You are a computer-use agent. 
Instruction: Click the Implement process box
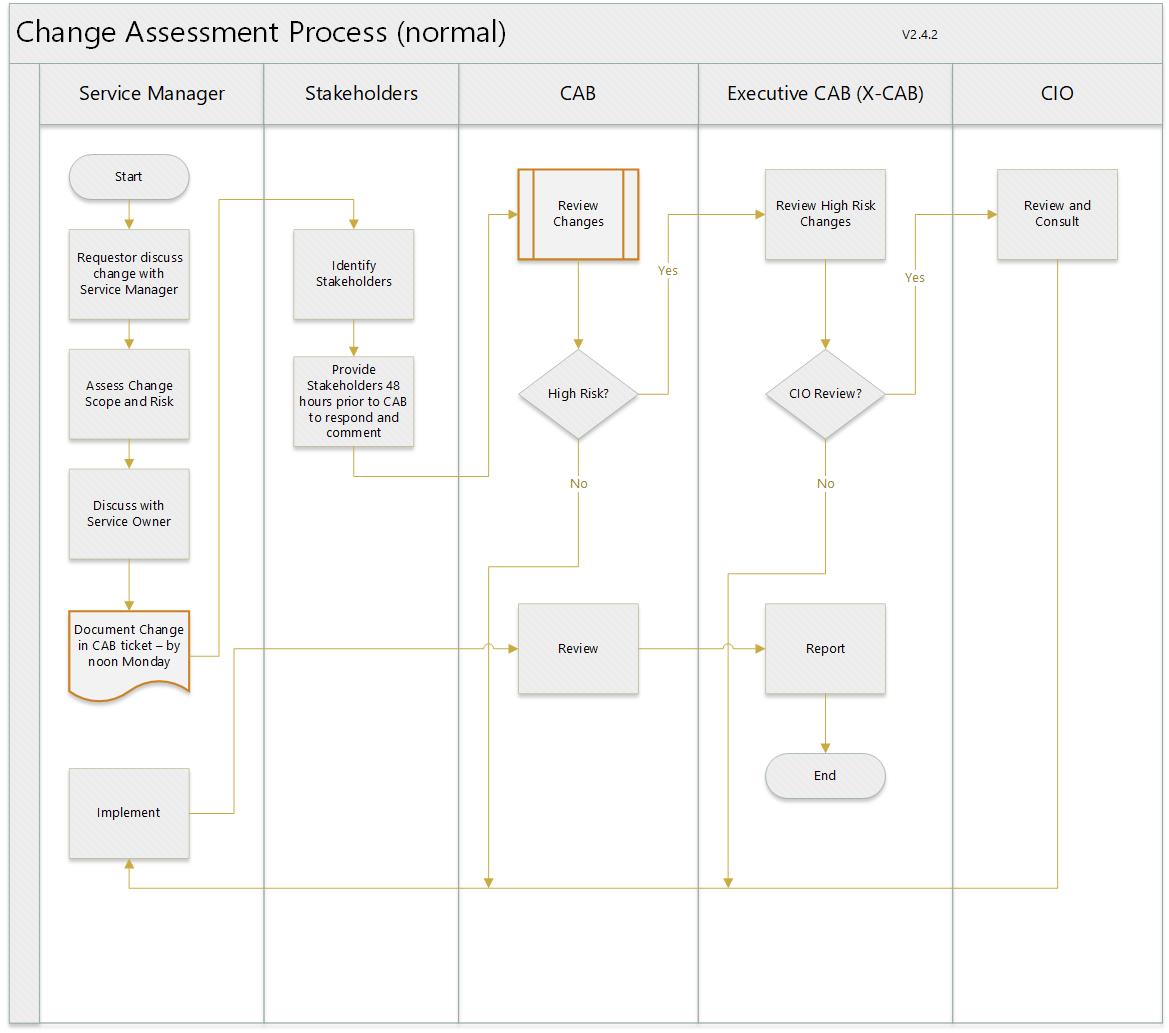point(128,813)
